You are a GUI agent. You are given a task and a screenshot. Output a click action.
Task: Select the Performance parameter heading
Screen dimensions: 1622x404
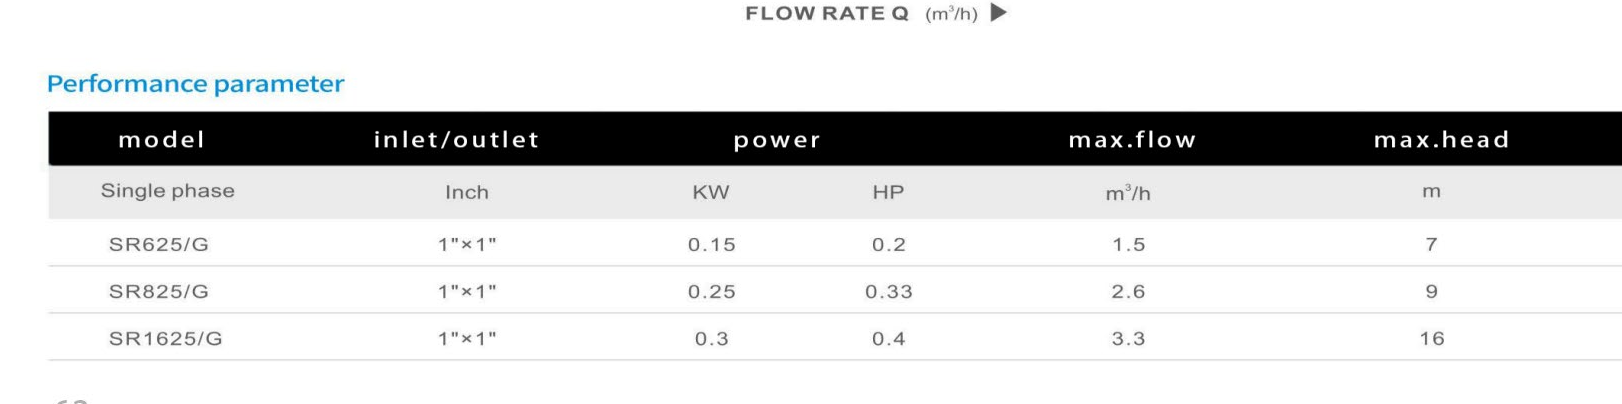[196, 84]
